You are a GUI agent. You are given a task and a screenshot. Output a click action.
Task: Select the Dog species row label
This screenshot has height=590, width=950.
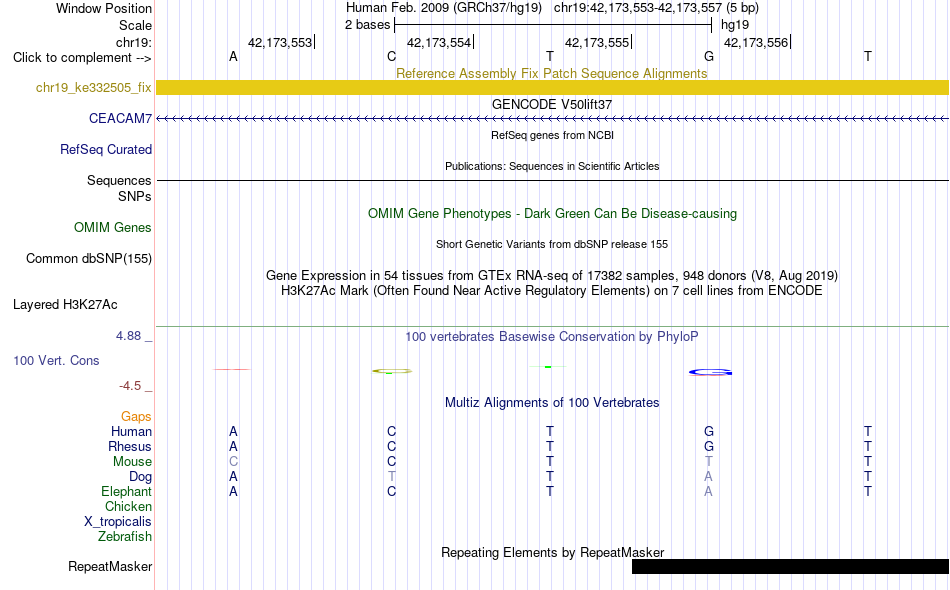point(140,477)
